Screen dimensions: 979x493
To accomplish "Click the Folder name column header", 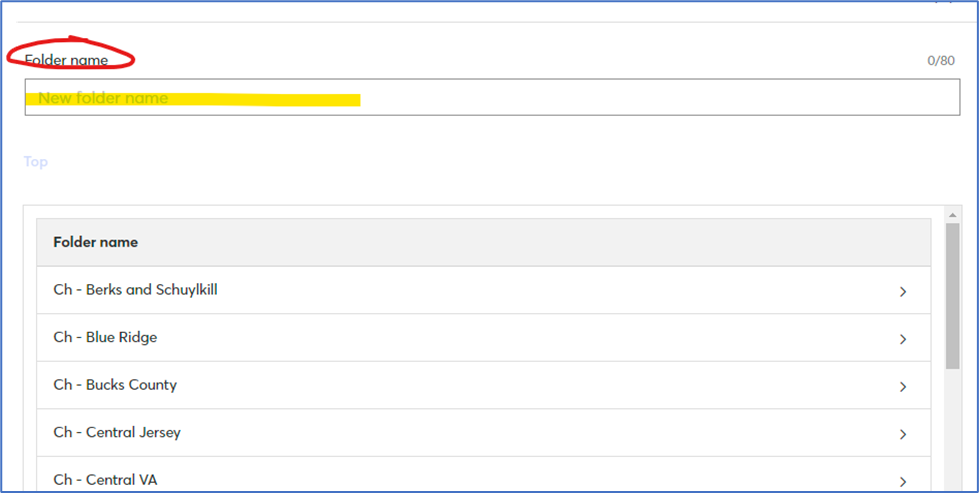I will (x=96, y=242).
